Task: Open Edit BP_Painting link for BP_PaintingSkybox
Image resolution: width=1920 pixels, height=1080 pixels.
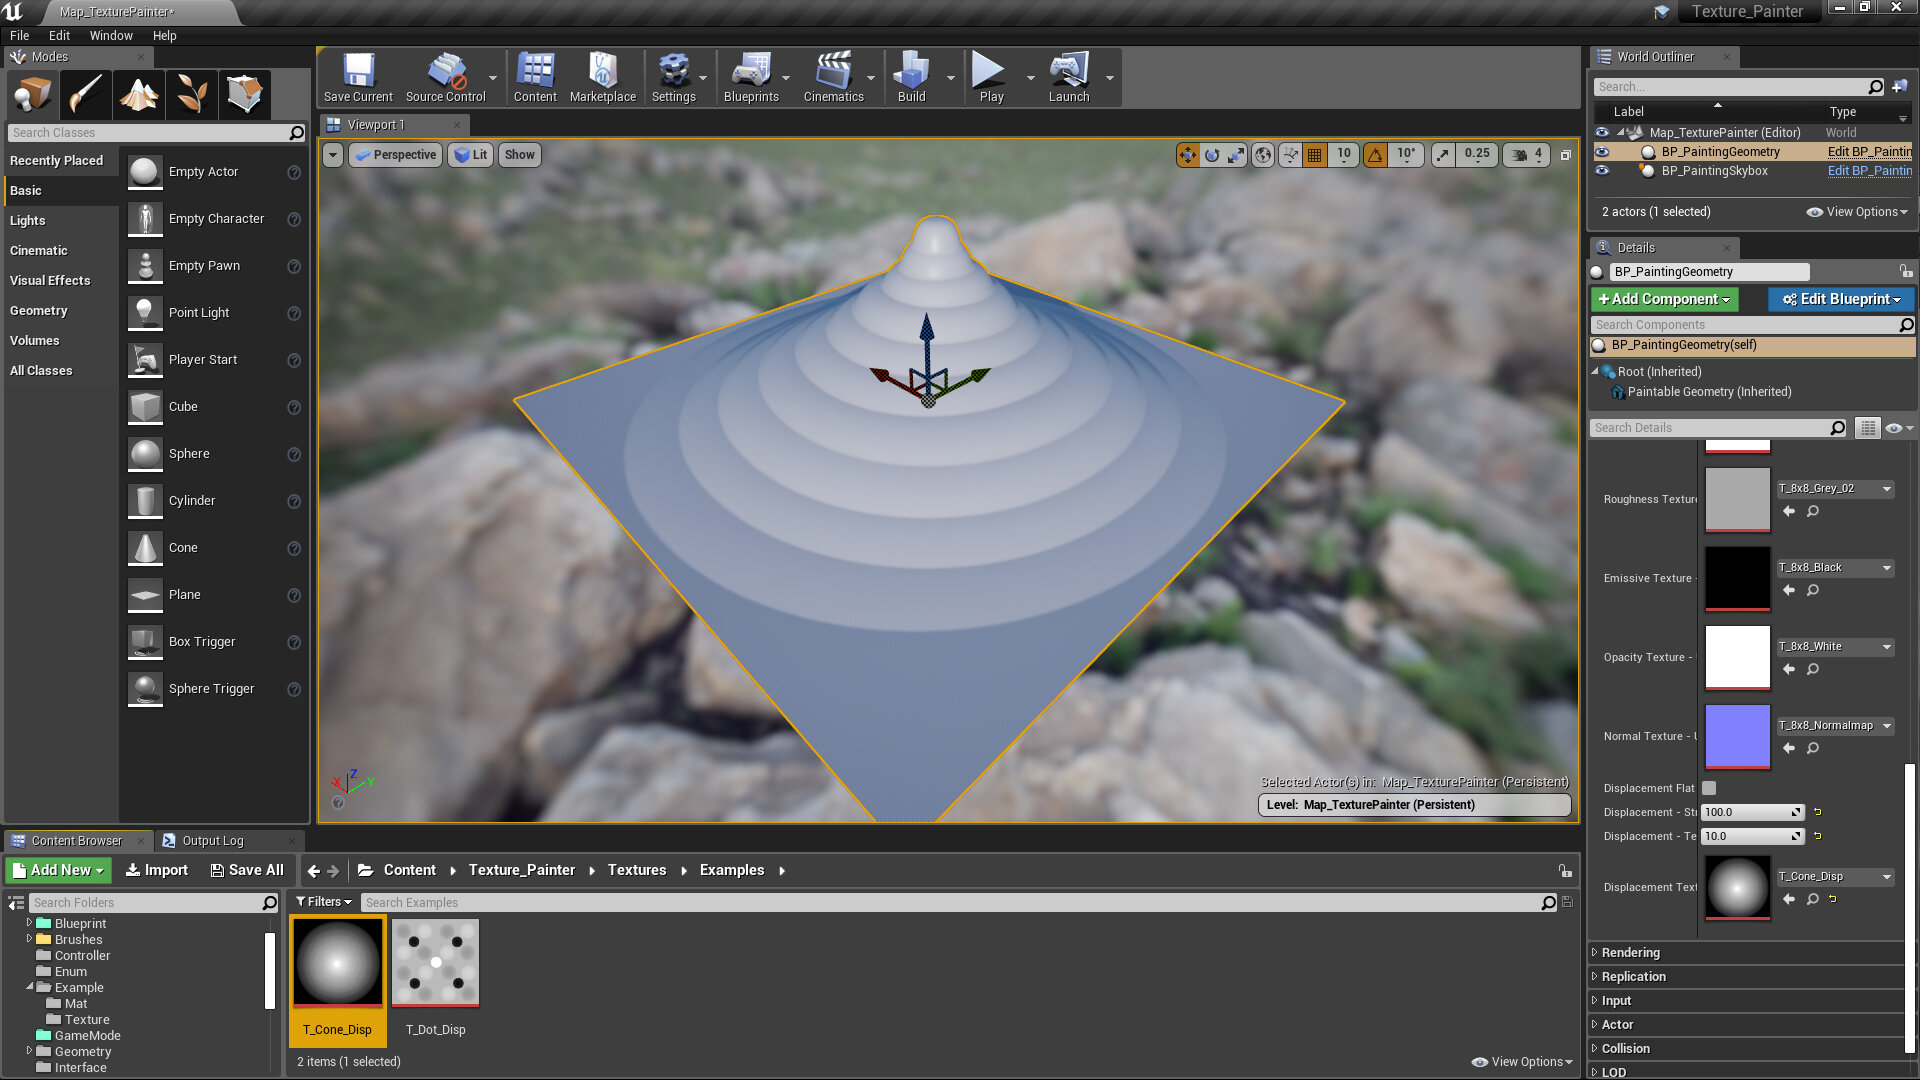Action: [1869, 171]
